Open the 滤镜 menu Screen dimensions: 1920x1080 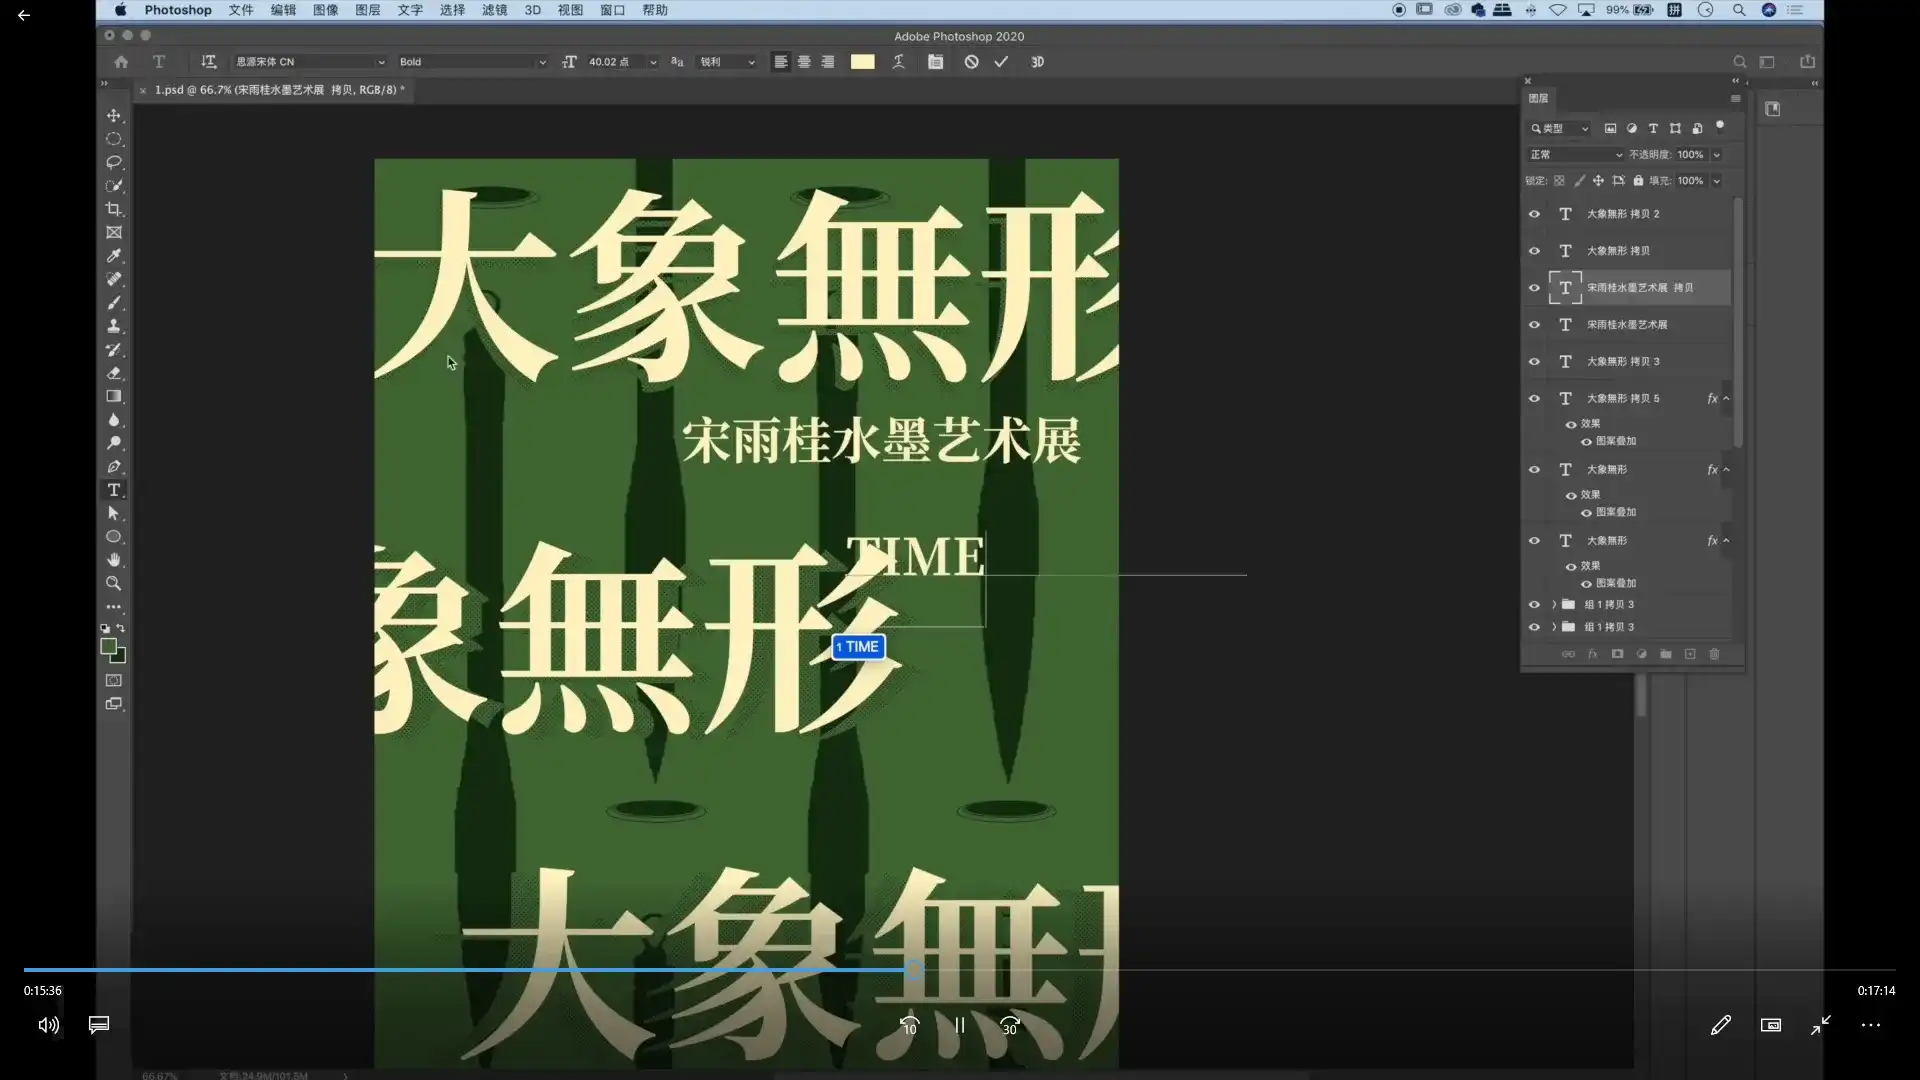click(x=494, y=10)
